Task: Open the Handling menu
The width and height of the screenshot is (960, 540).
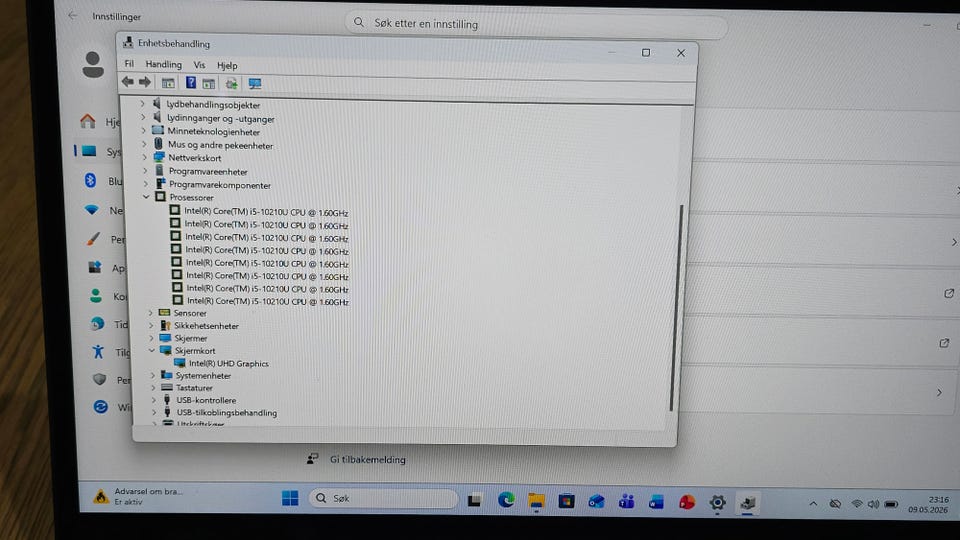Action: (163, 64)
